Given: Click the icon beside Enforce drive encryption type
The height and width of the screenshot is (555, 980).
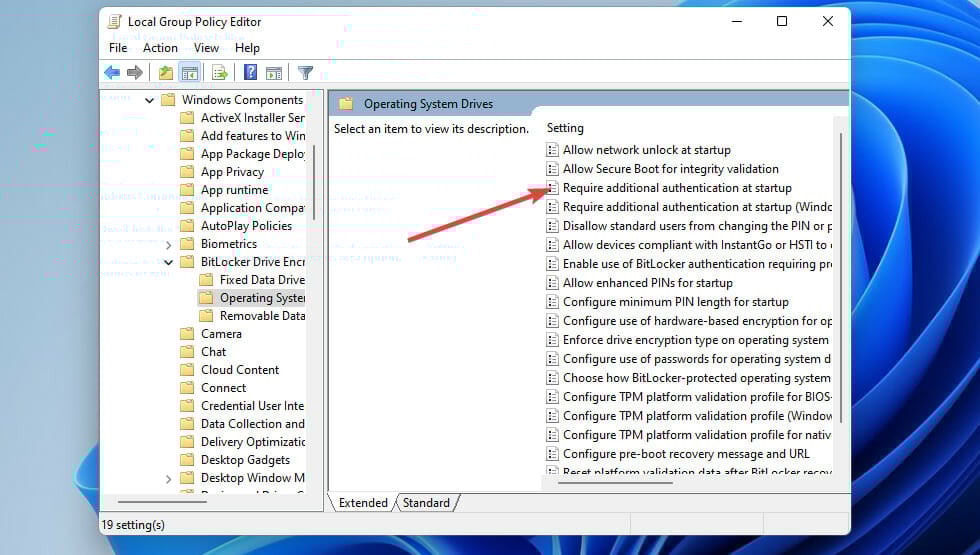Looking at the screenshot, I should coord(552,340).
